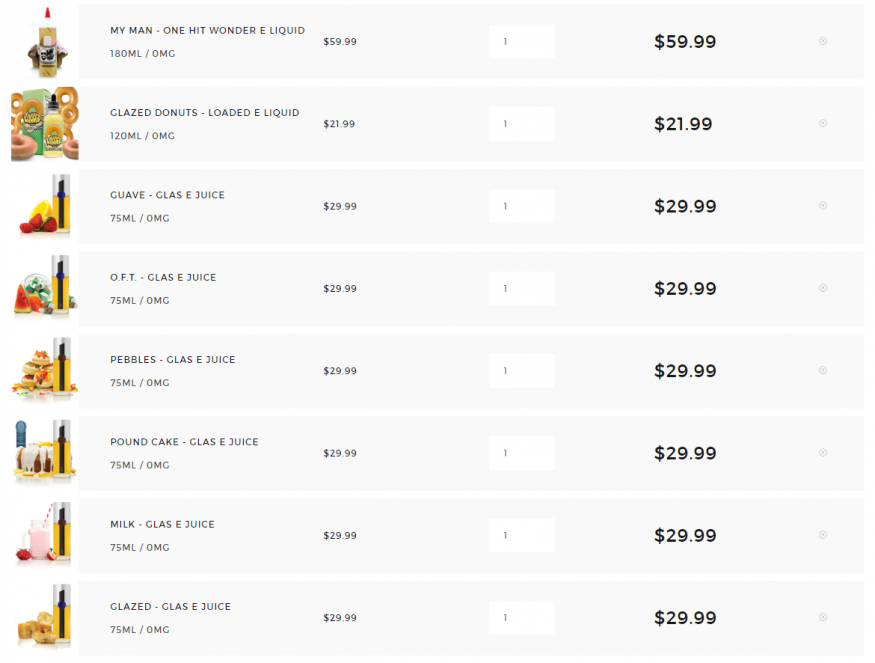This screenshot has height=663, width=875.
Task: Delete Pebbles Glas E Juice from cart
Action: tap(823, 370)
